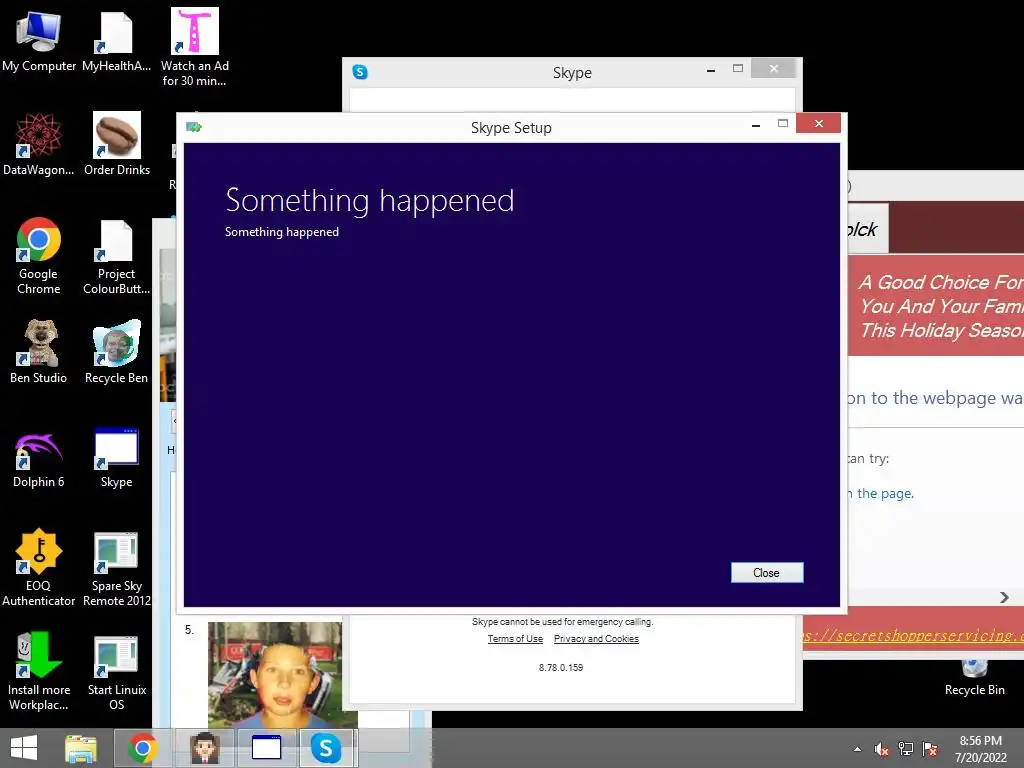Image resolution: width=1024 pixels, height=768 pixels.
Task: Show hidden tray icons arrow
Action: tap(857, 750)
